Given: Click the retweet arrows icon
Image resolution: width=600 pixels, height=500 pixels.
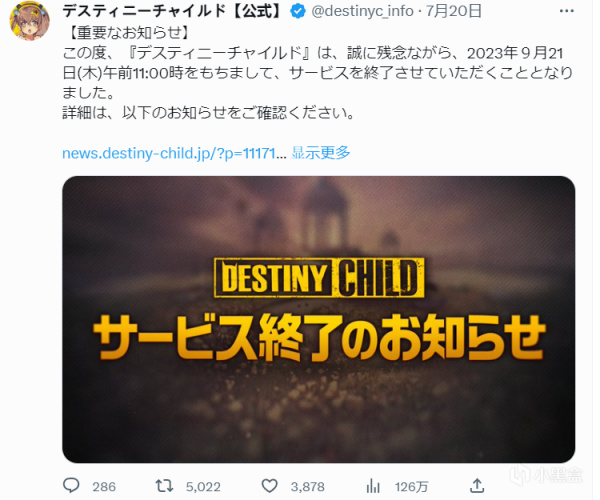Looking at the screenshot, I should [x=165, y=486].
